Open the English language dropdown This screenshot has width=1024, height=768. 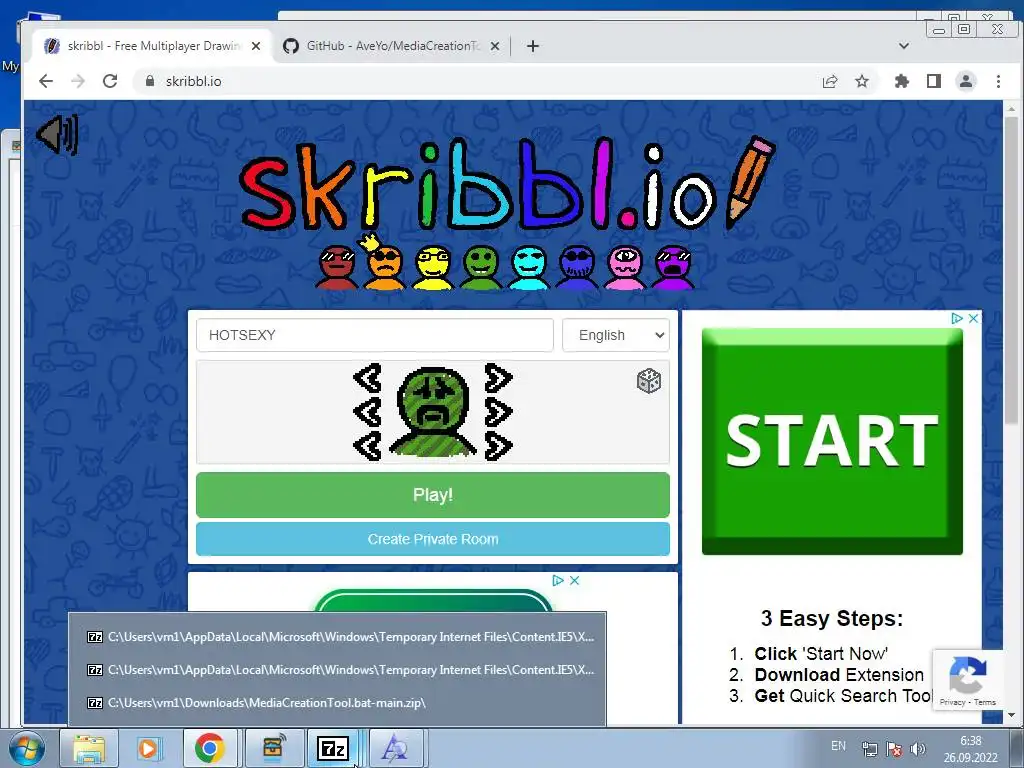pyautogui.click(x=616, y=335)
